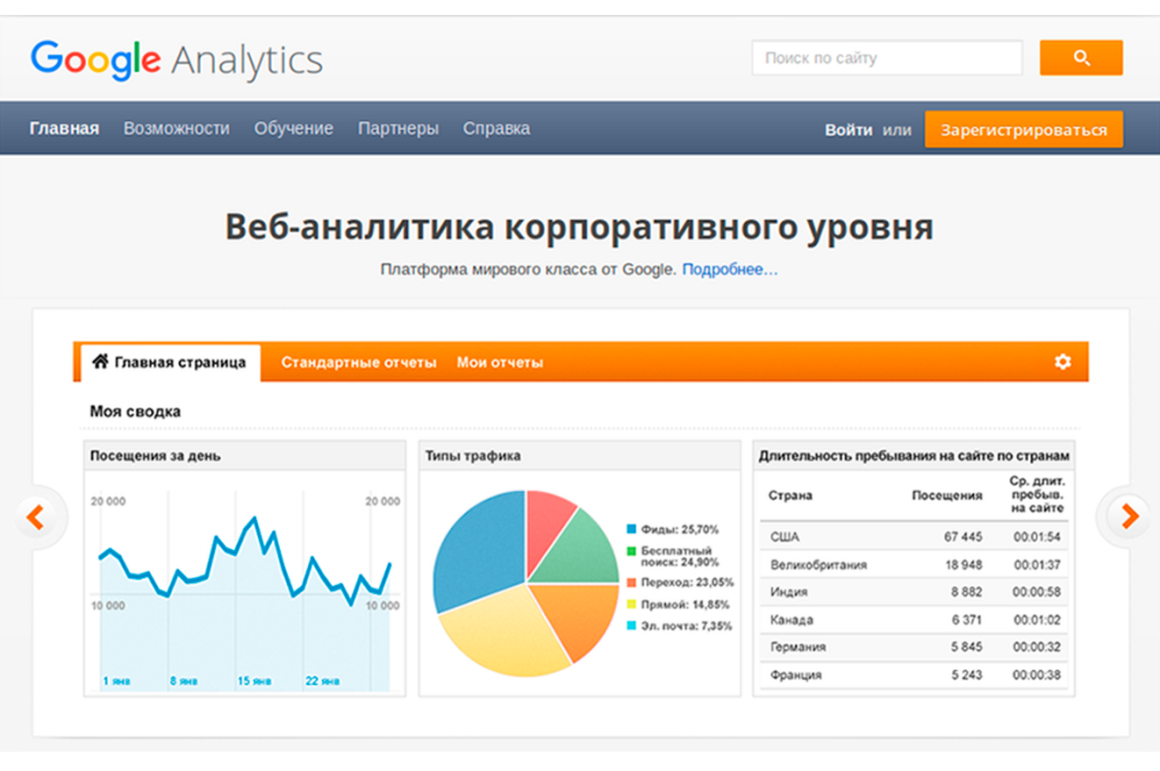Click the 8 янв axis label
Screen dimensions: 1160x771
pyautogui.click(x=183, y=681)
